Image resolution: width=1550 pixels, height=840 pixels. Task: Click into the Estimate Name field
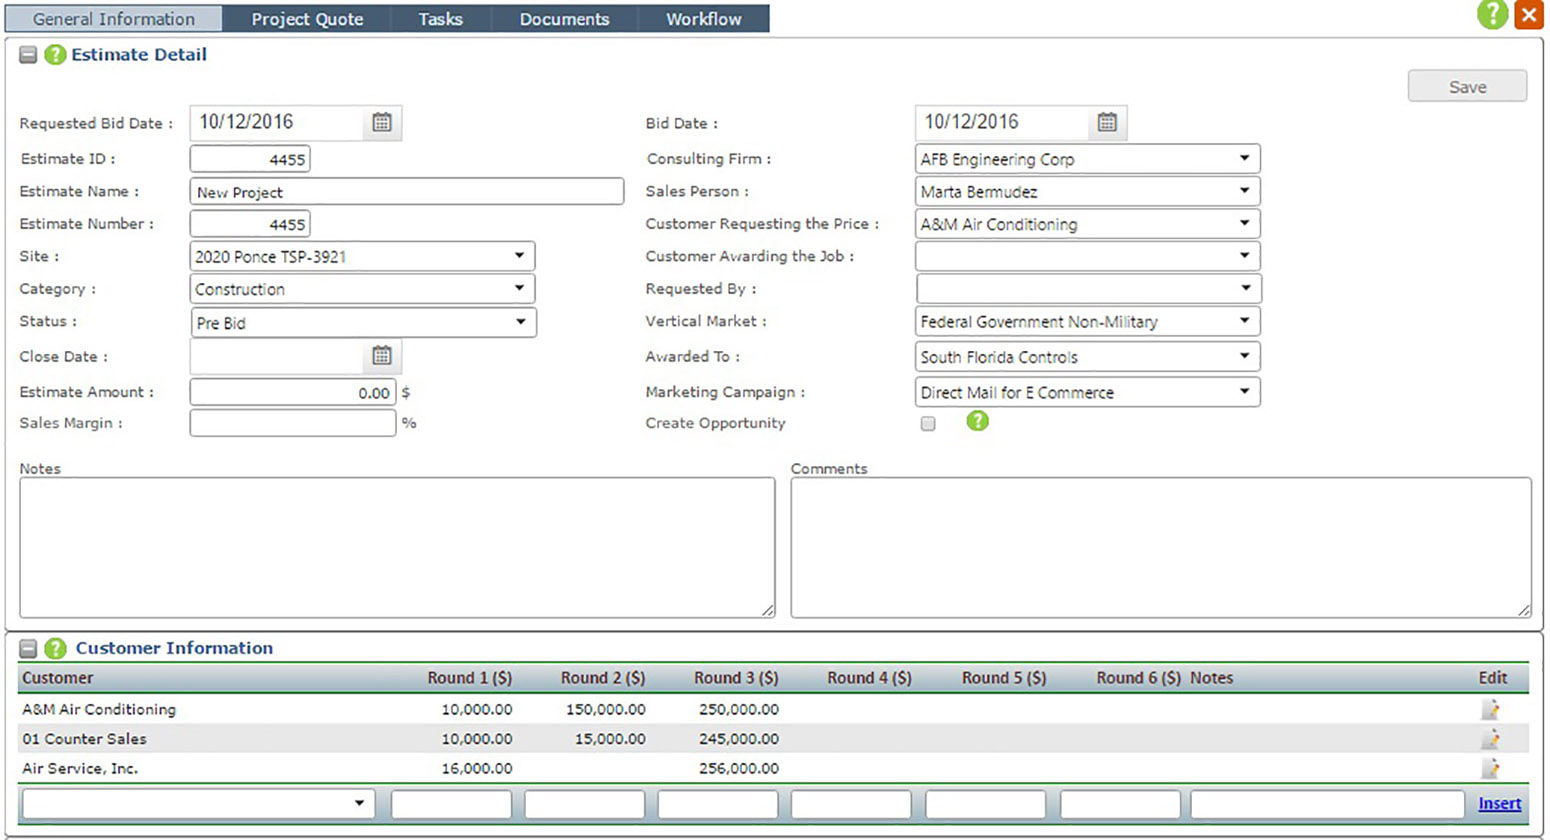406,192
